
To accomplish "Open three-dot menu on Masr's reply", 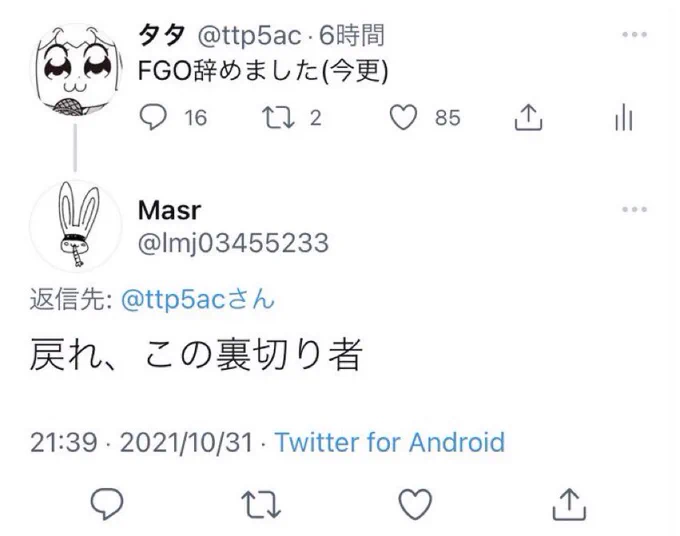I will 634,210.
